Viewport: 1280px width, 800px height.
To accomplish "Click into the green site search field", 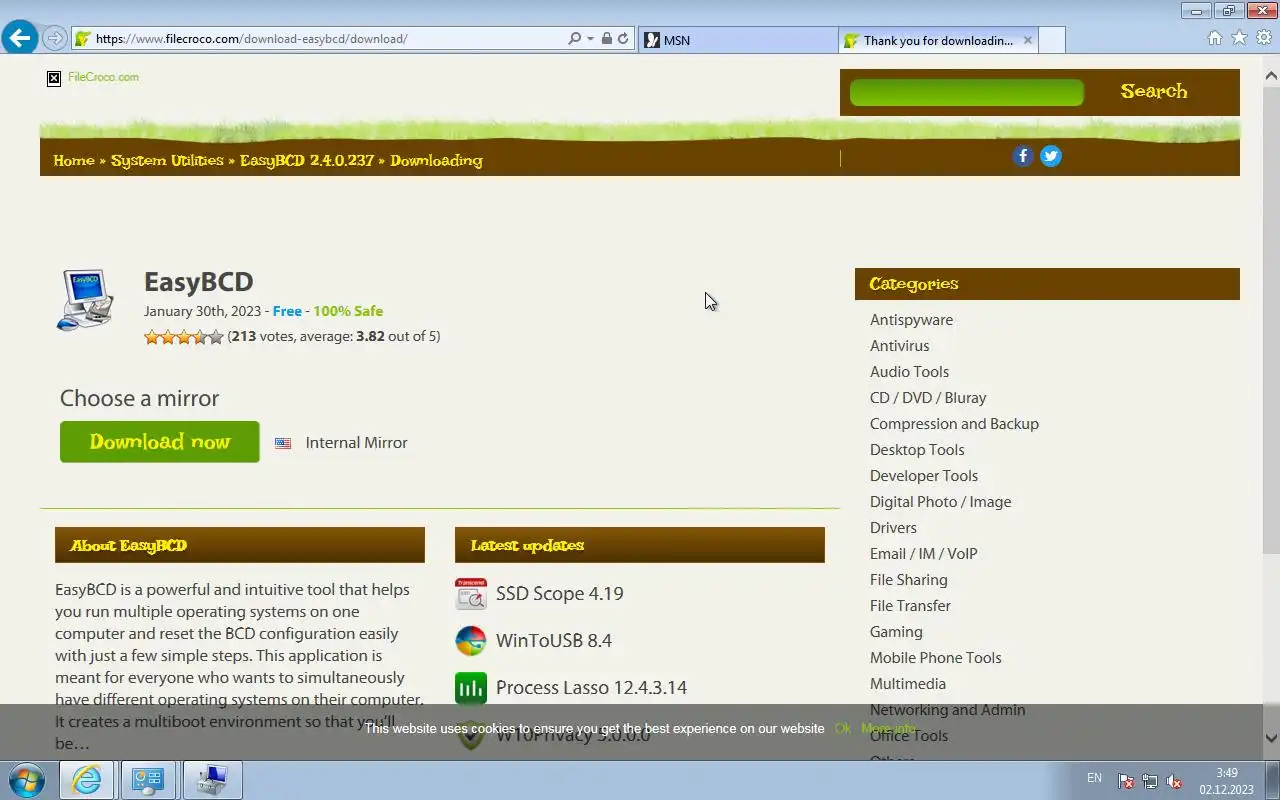I will (x=966, y=92).
